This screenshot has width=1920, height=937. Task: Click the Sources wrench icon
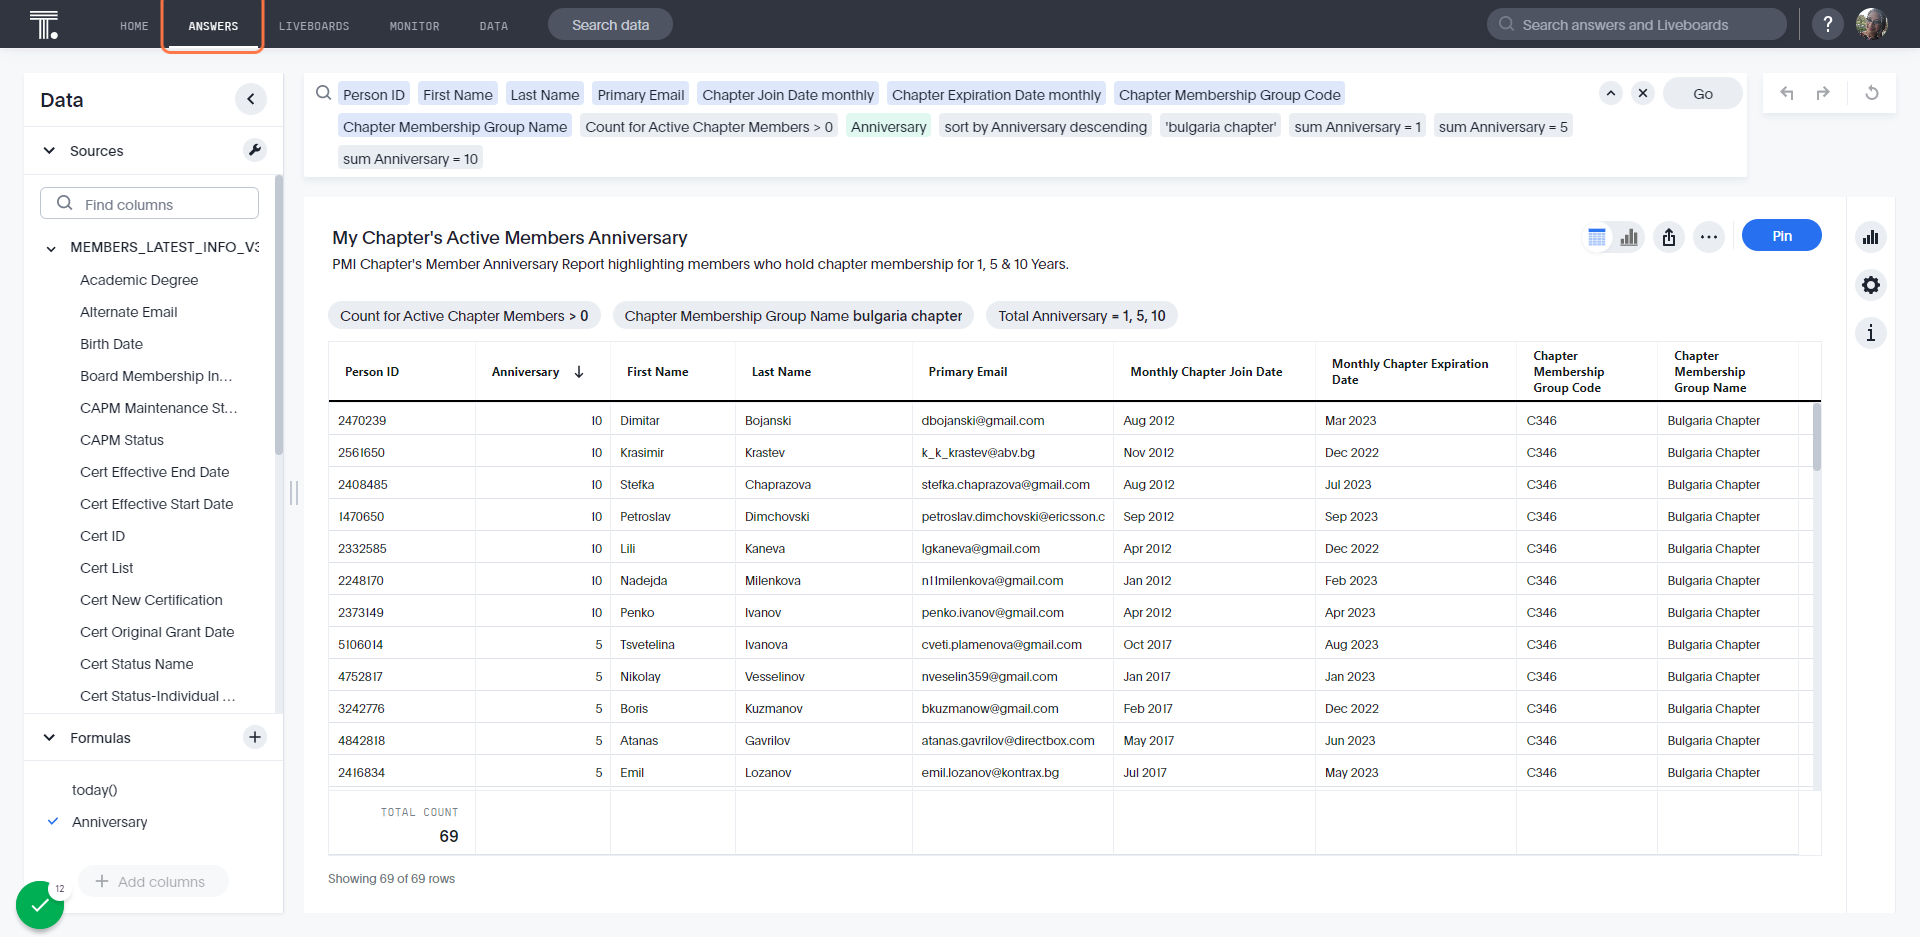coord(255,150)
